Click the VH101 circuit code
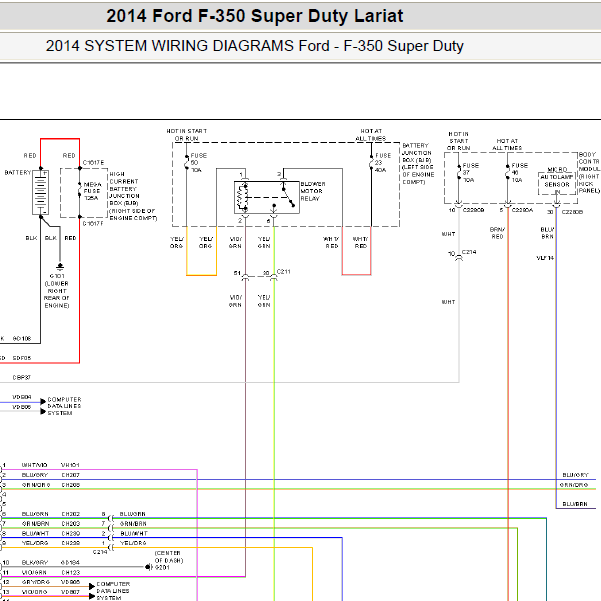 [70, 465]
